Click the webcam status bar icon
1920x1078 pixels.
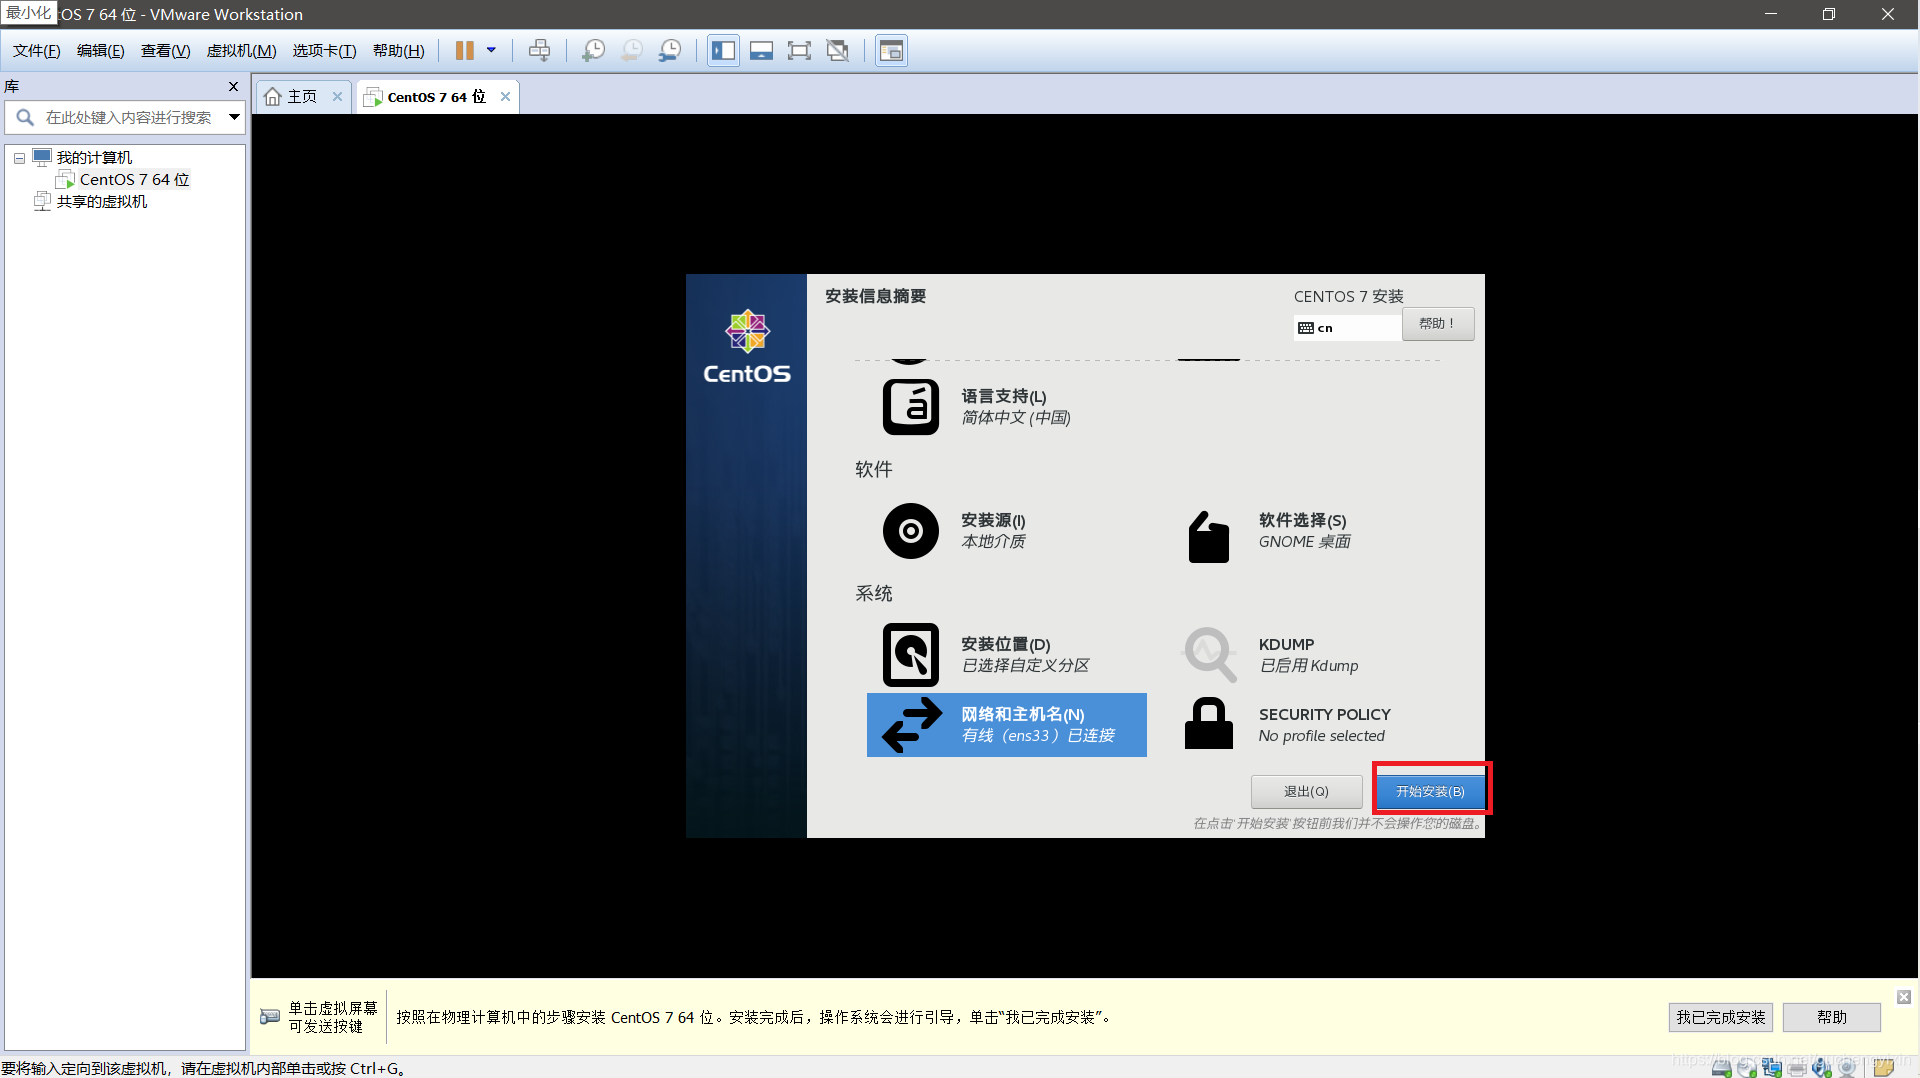pyautogui.click(x=1847, y=1068)
